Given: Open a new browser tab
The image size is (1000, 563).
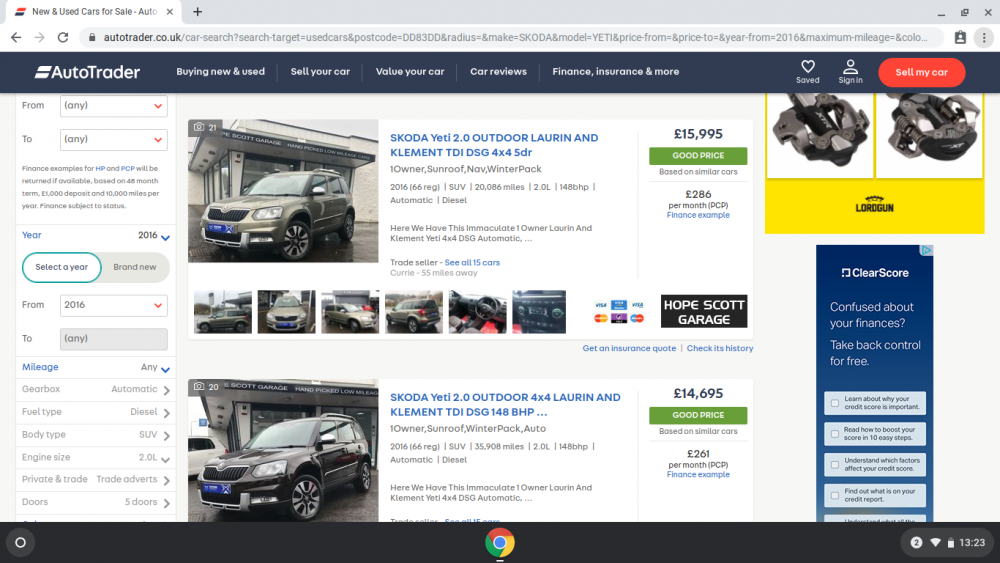Looking at the screenshot, I should pos(198,11).
